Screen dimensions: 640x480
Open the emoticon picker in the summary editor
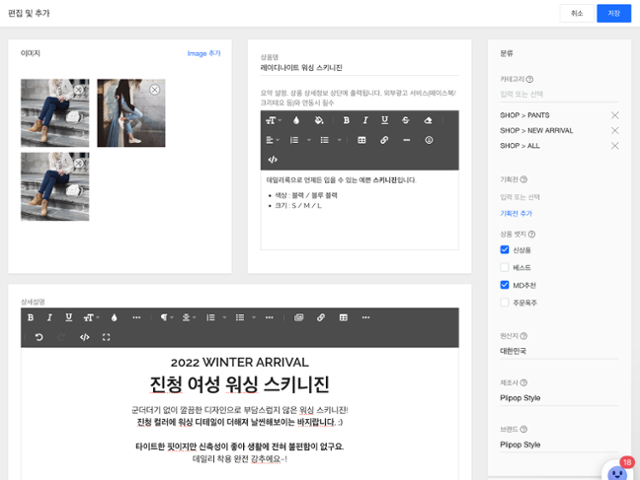(x=429, y=140)
